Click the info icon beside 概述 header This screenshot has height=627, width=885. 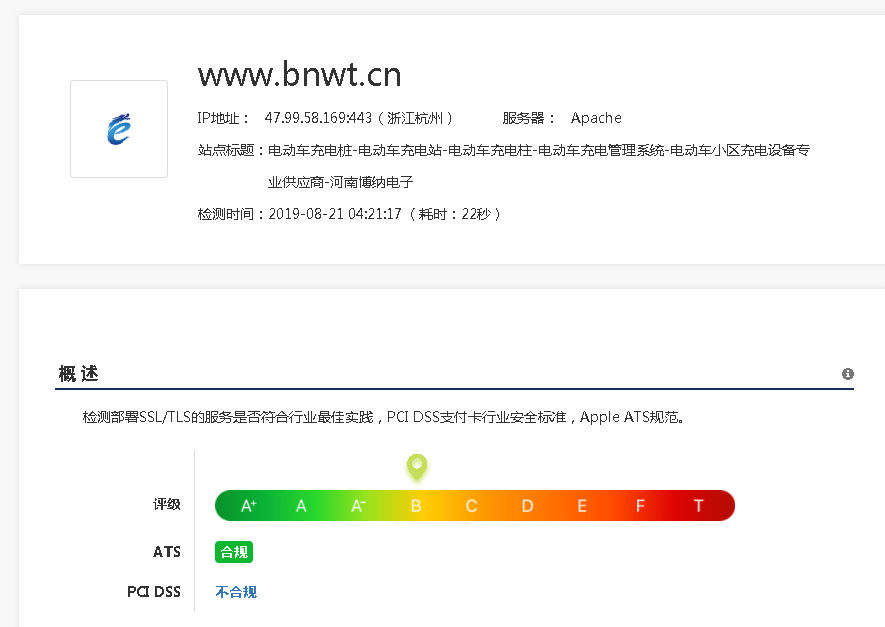tap(847, 374)
